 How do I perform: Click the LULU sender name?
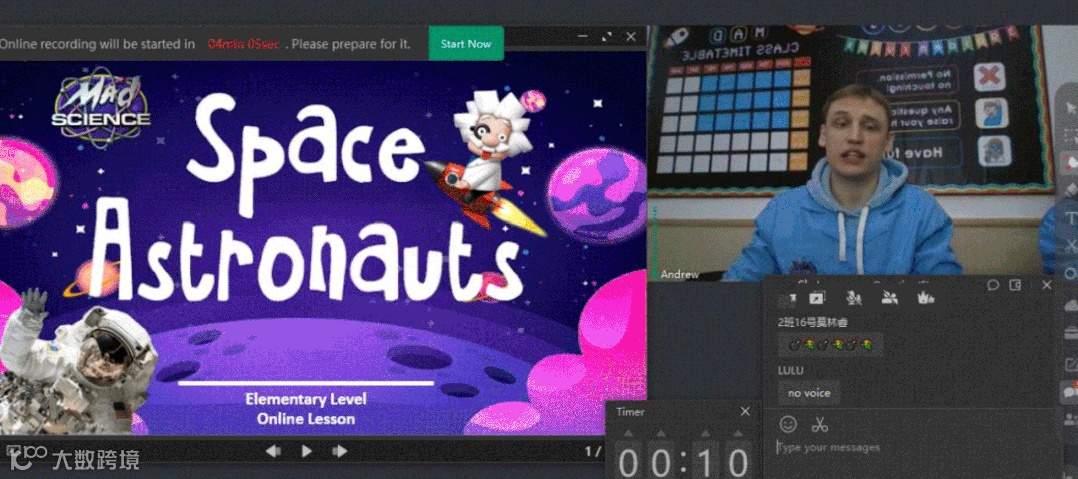coord(791,371)
